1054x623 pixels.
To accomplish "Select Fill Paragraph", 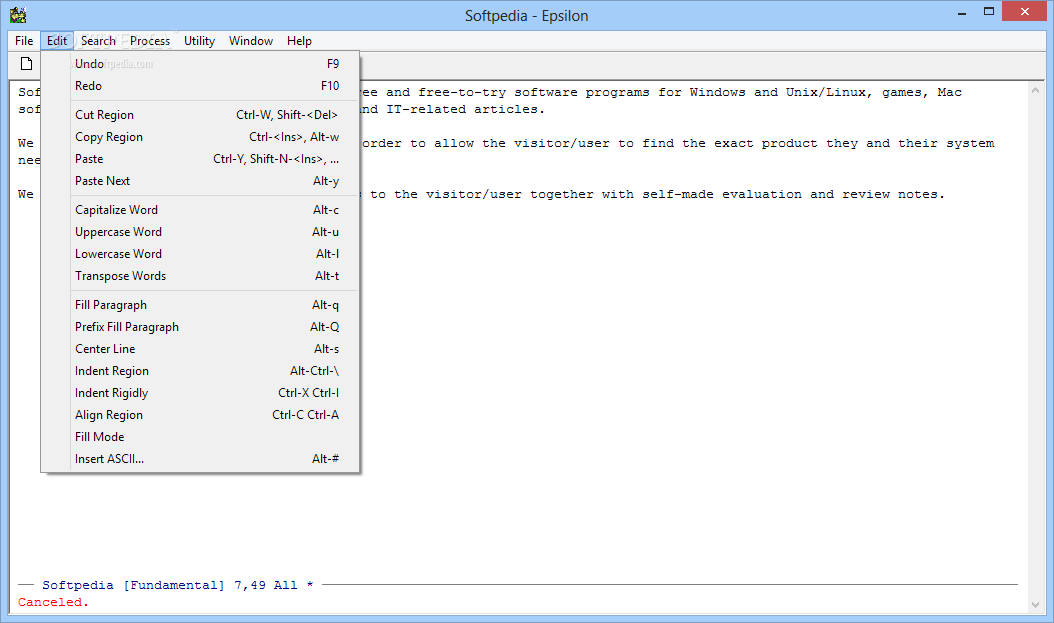I will pos(200,305).
